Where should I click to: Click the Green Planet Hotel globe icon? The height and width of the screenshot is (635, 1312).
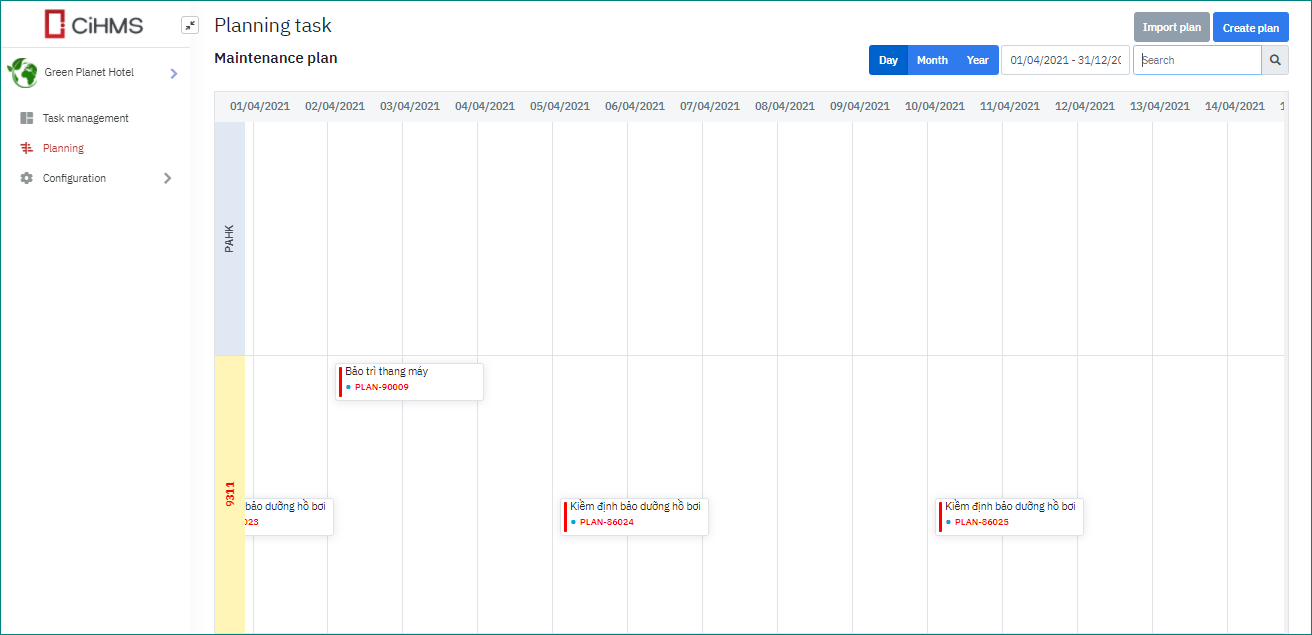[22, 73]
